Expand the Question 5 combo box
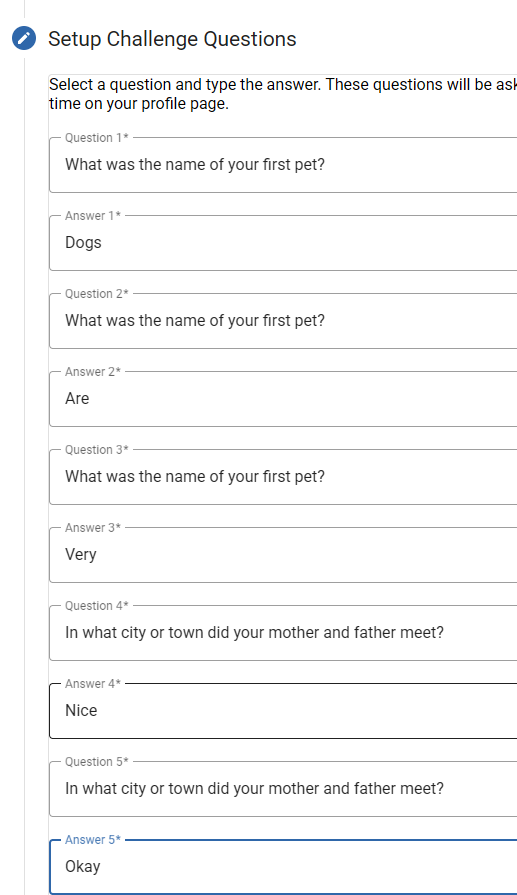 click(x=283, y=788)
